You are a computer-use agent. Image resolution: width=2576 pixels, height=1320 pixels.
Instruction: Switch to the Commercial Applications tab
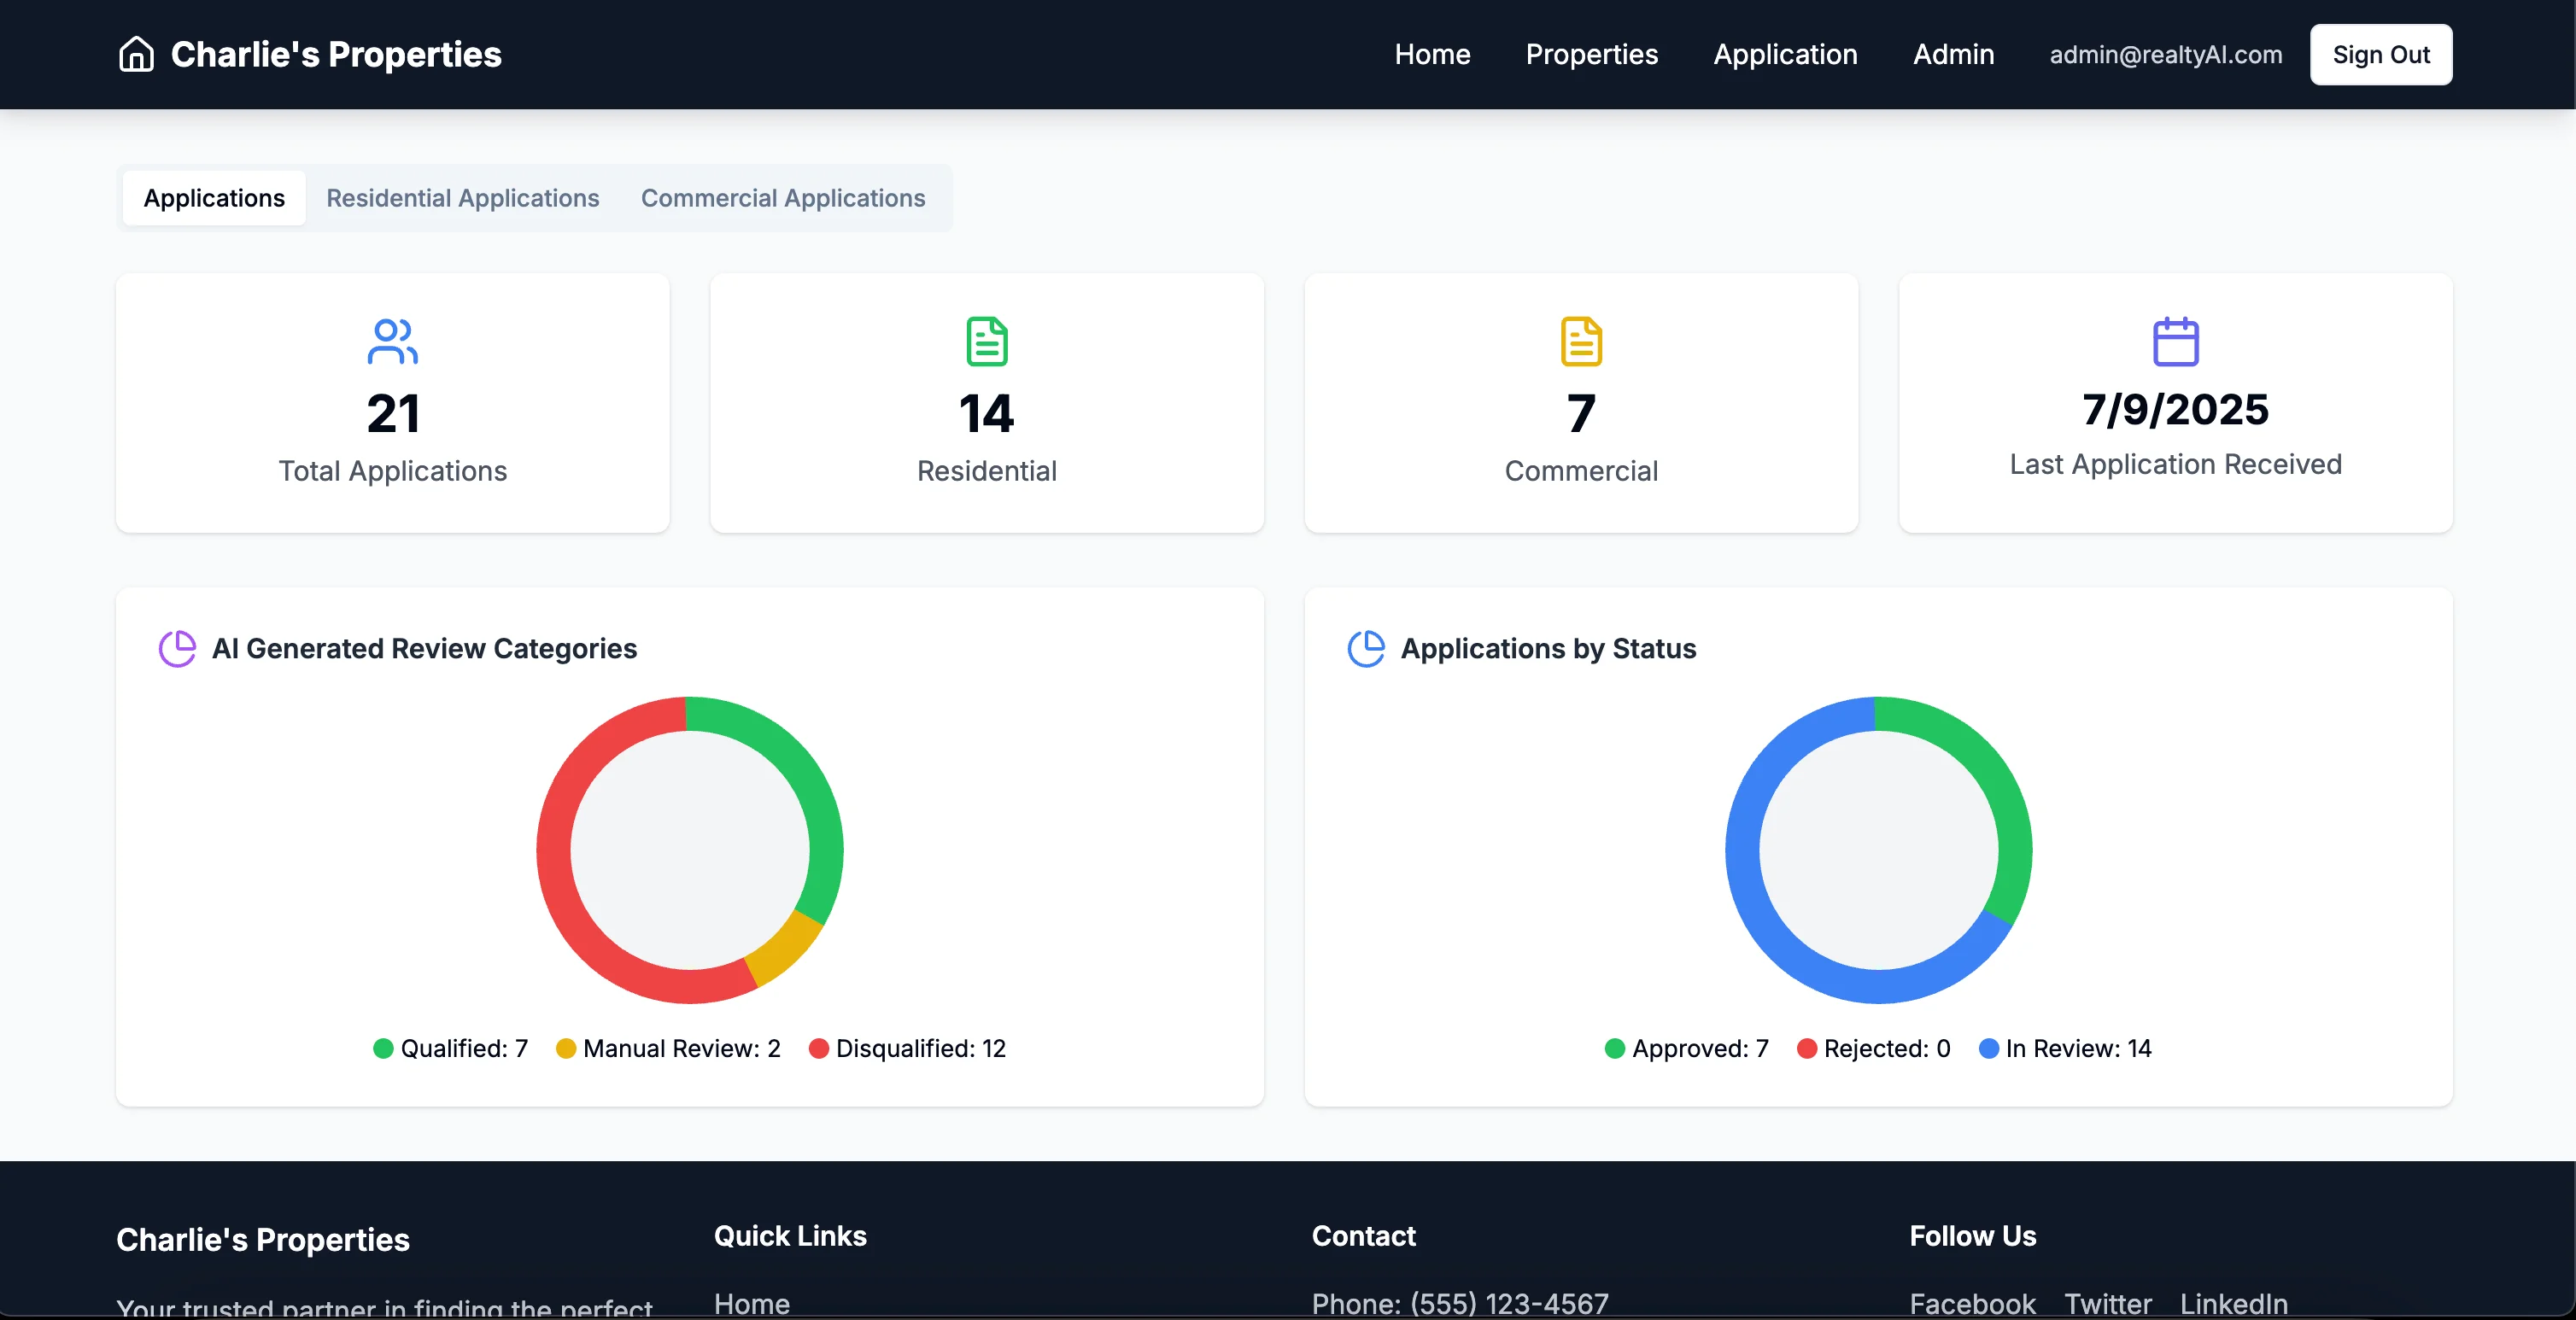click(783, 198)
